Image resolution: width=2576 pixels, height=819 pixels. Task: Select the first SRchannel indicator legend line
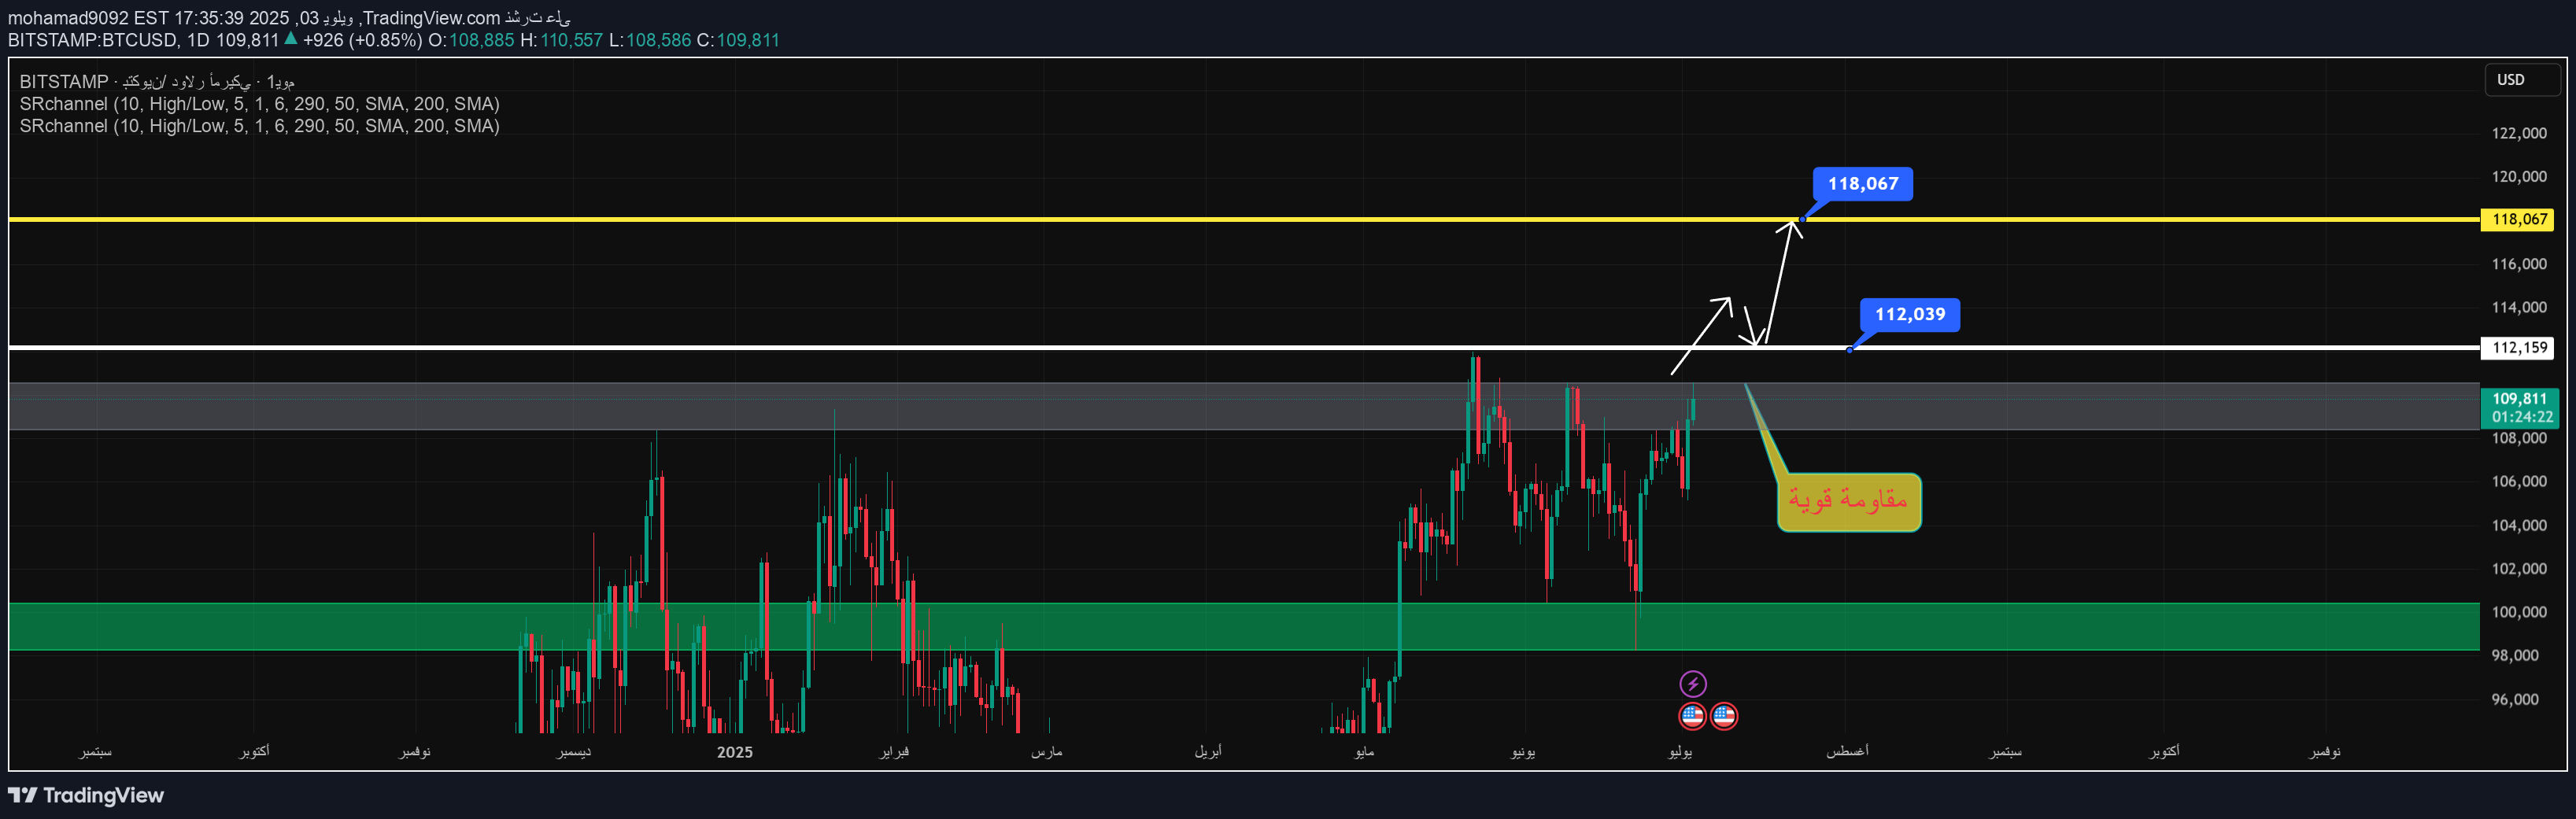tap(259, 104)
